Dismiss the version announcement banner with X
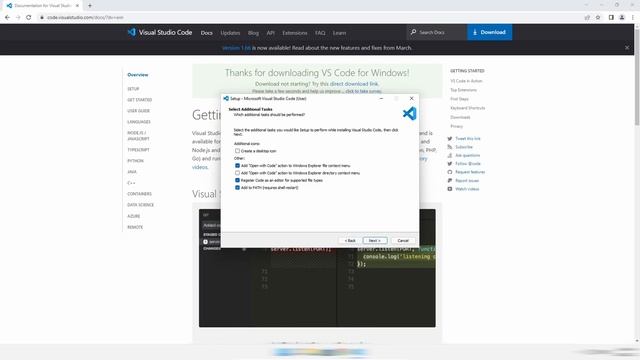This screenshot has width=640, height=360. point(627,48)
